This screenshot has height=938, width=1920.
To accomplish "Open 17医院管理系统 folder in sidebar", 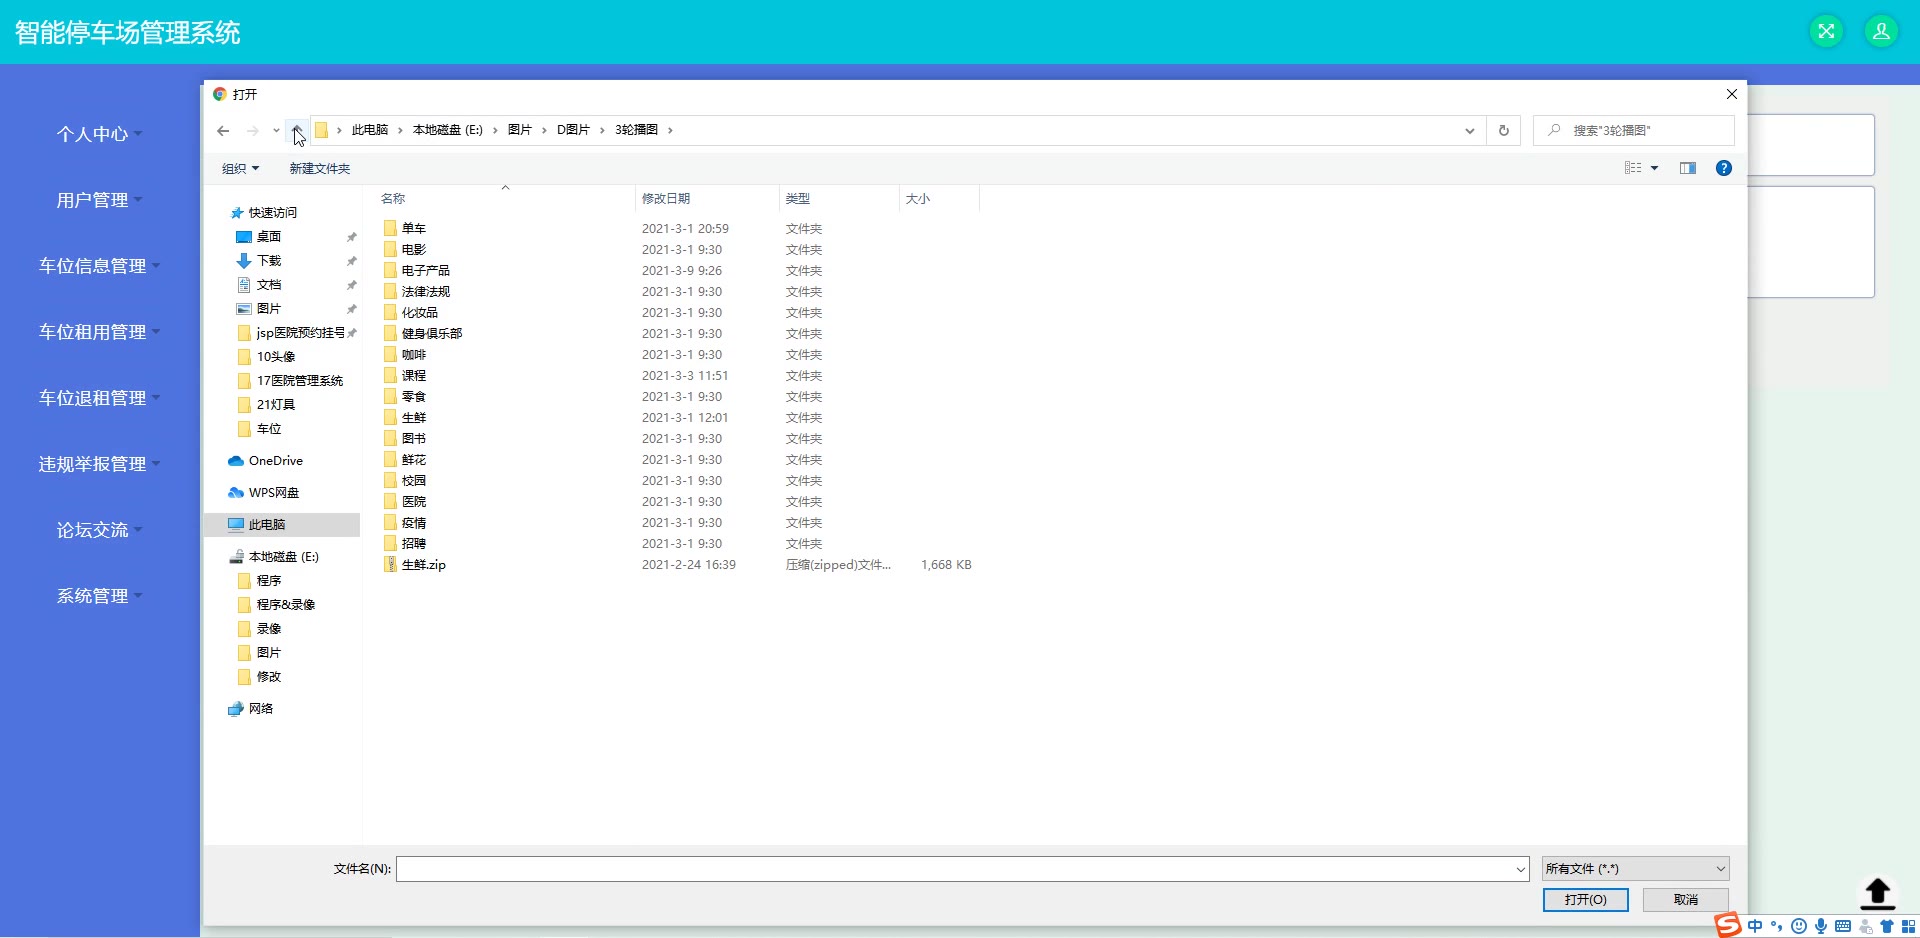I will click(x=300, y=380).
